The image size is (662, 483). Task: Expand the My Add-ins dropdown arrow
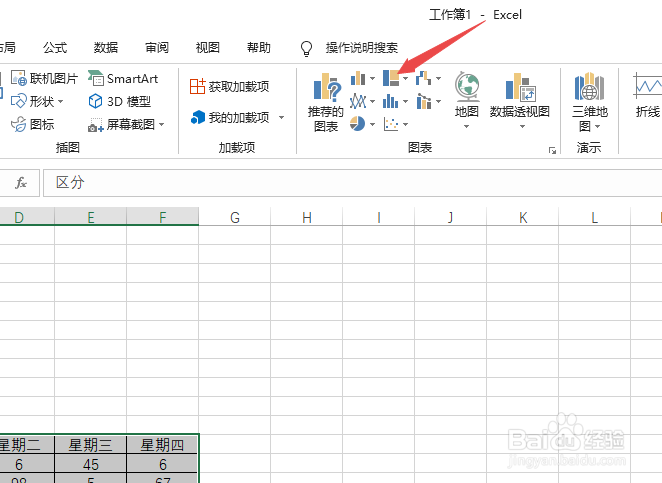coord(281,117)
